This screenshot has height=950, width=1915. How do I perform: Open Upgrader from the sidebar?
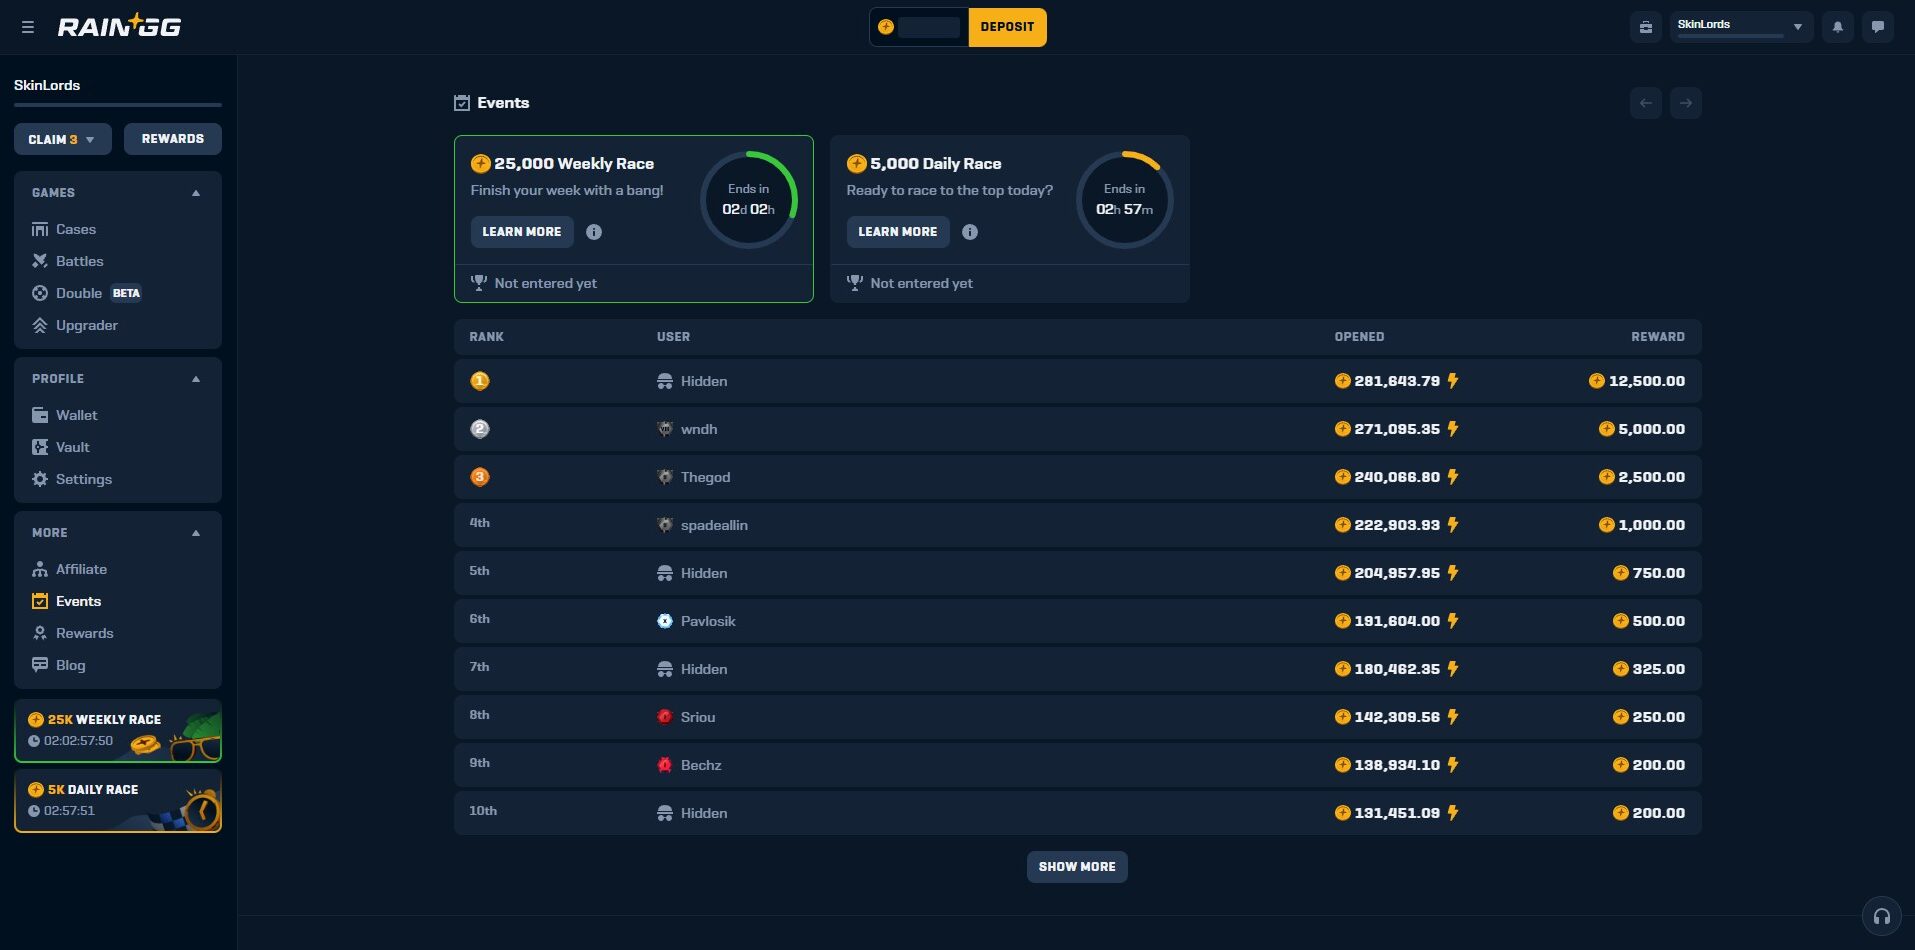87,325
